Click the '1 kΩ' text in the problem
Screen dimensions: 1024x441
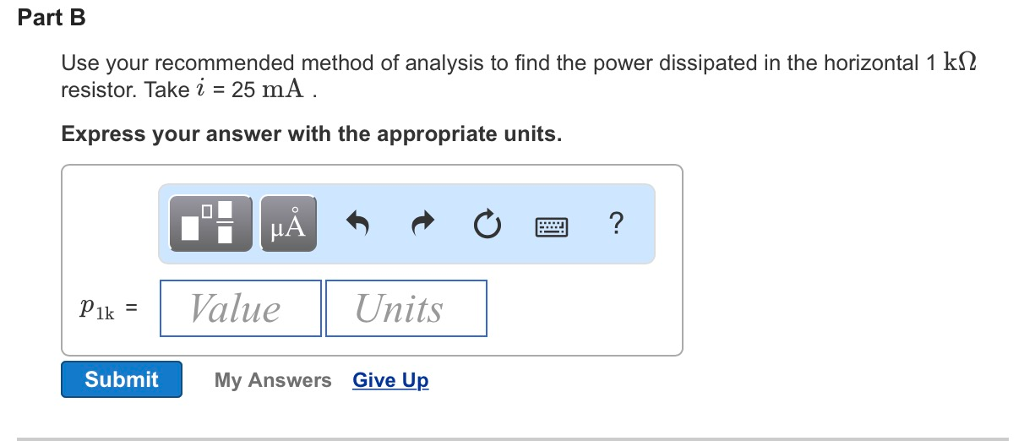coord(950,64)
